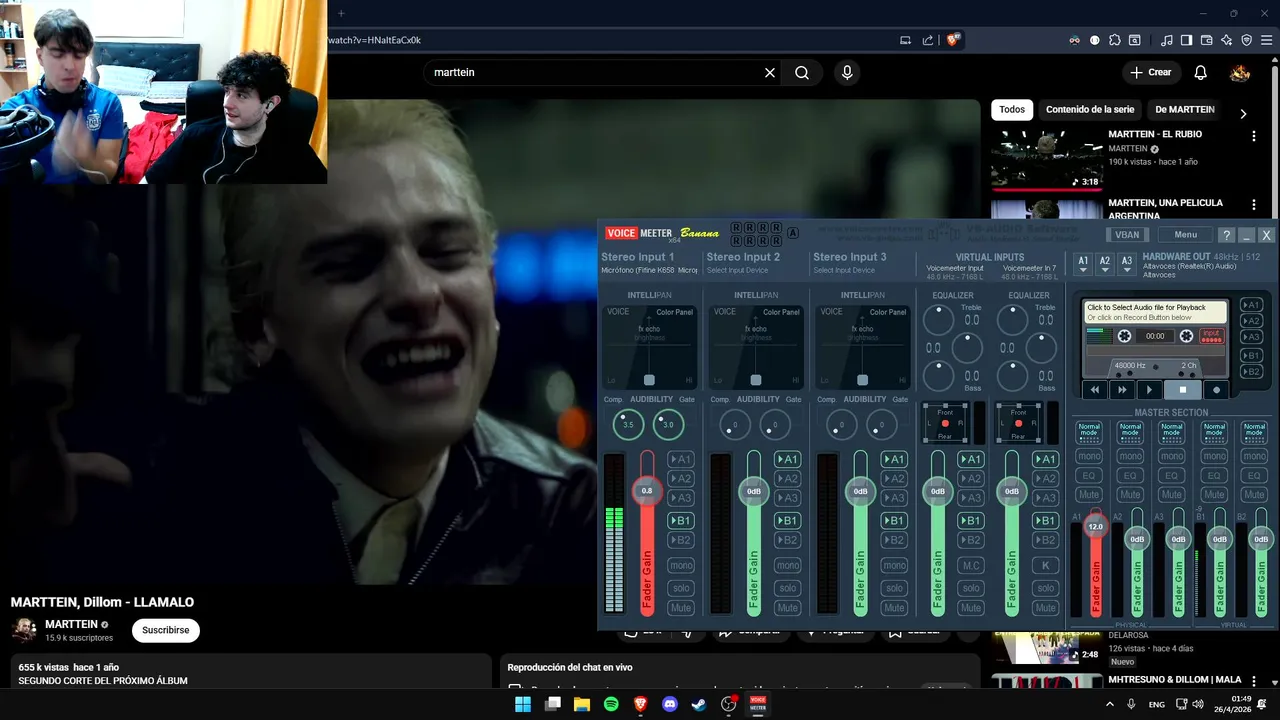Open A3 hardware out device dropdown
The height and width of the screenshot is (720, 1280).
[x=1126, y=263]
